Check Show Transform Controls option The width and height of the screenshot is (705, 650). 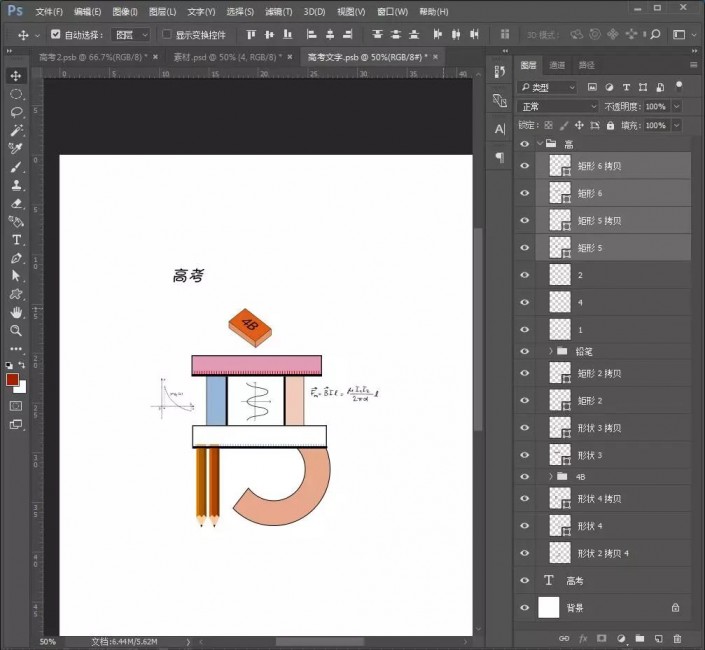tap(166, 34)
